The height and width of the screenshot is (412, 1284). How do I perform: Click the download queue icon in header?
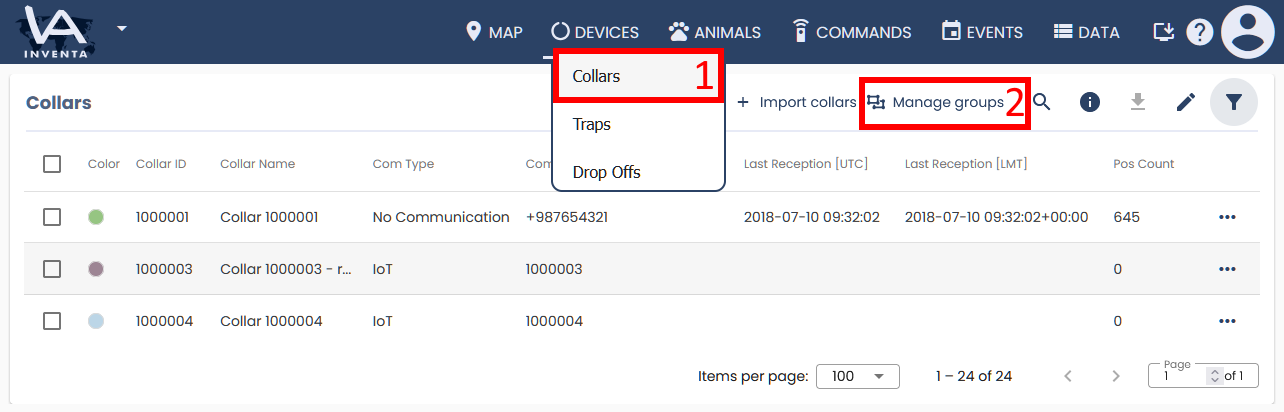click(x=1163, y=32)
